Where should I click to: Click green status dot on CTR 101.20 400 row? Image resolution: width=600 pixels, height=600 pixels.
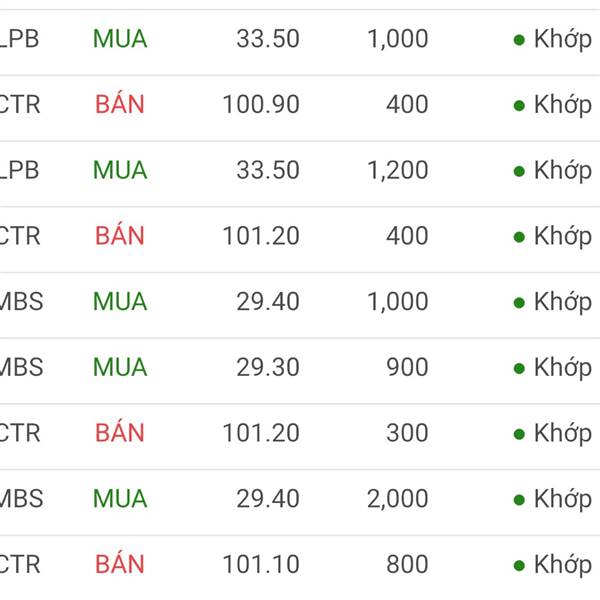pos(519,237)
